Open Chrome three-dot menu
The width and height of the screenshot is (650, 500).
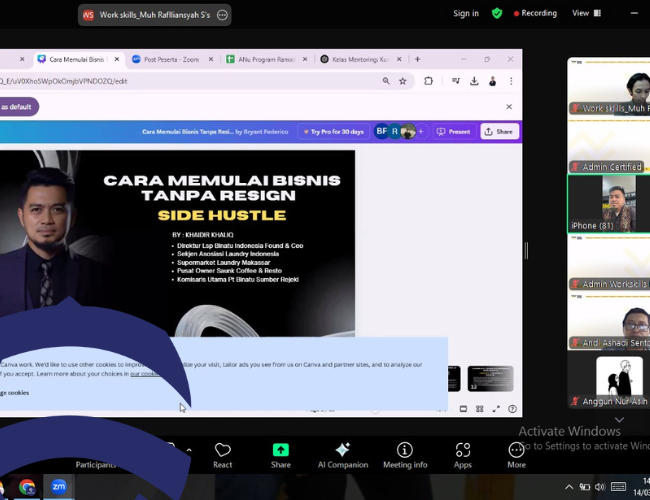pos(511,81)
